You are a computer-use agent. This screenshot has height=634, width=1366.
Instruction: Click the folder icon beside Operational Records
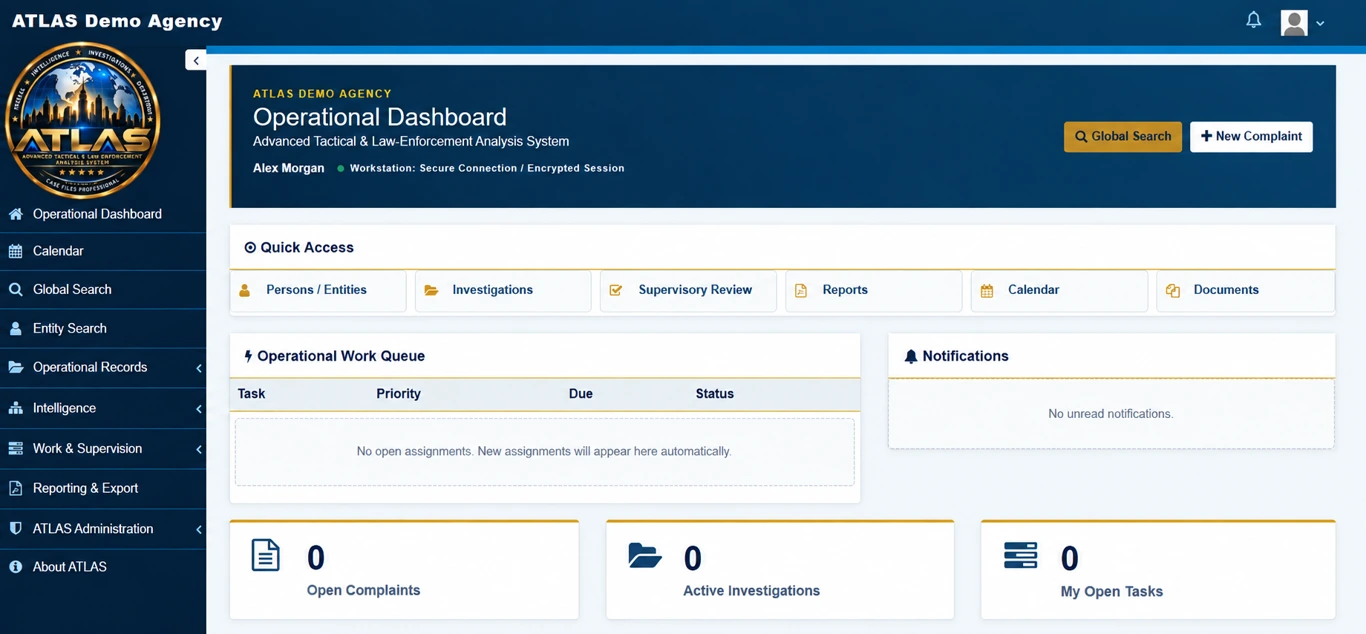pos(15,367)
